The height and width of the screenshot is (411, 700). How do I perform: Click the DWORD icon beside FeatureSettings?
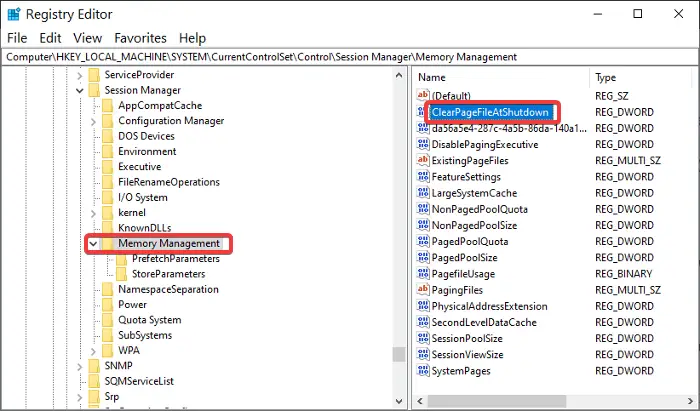(x=422, y=177)
